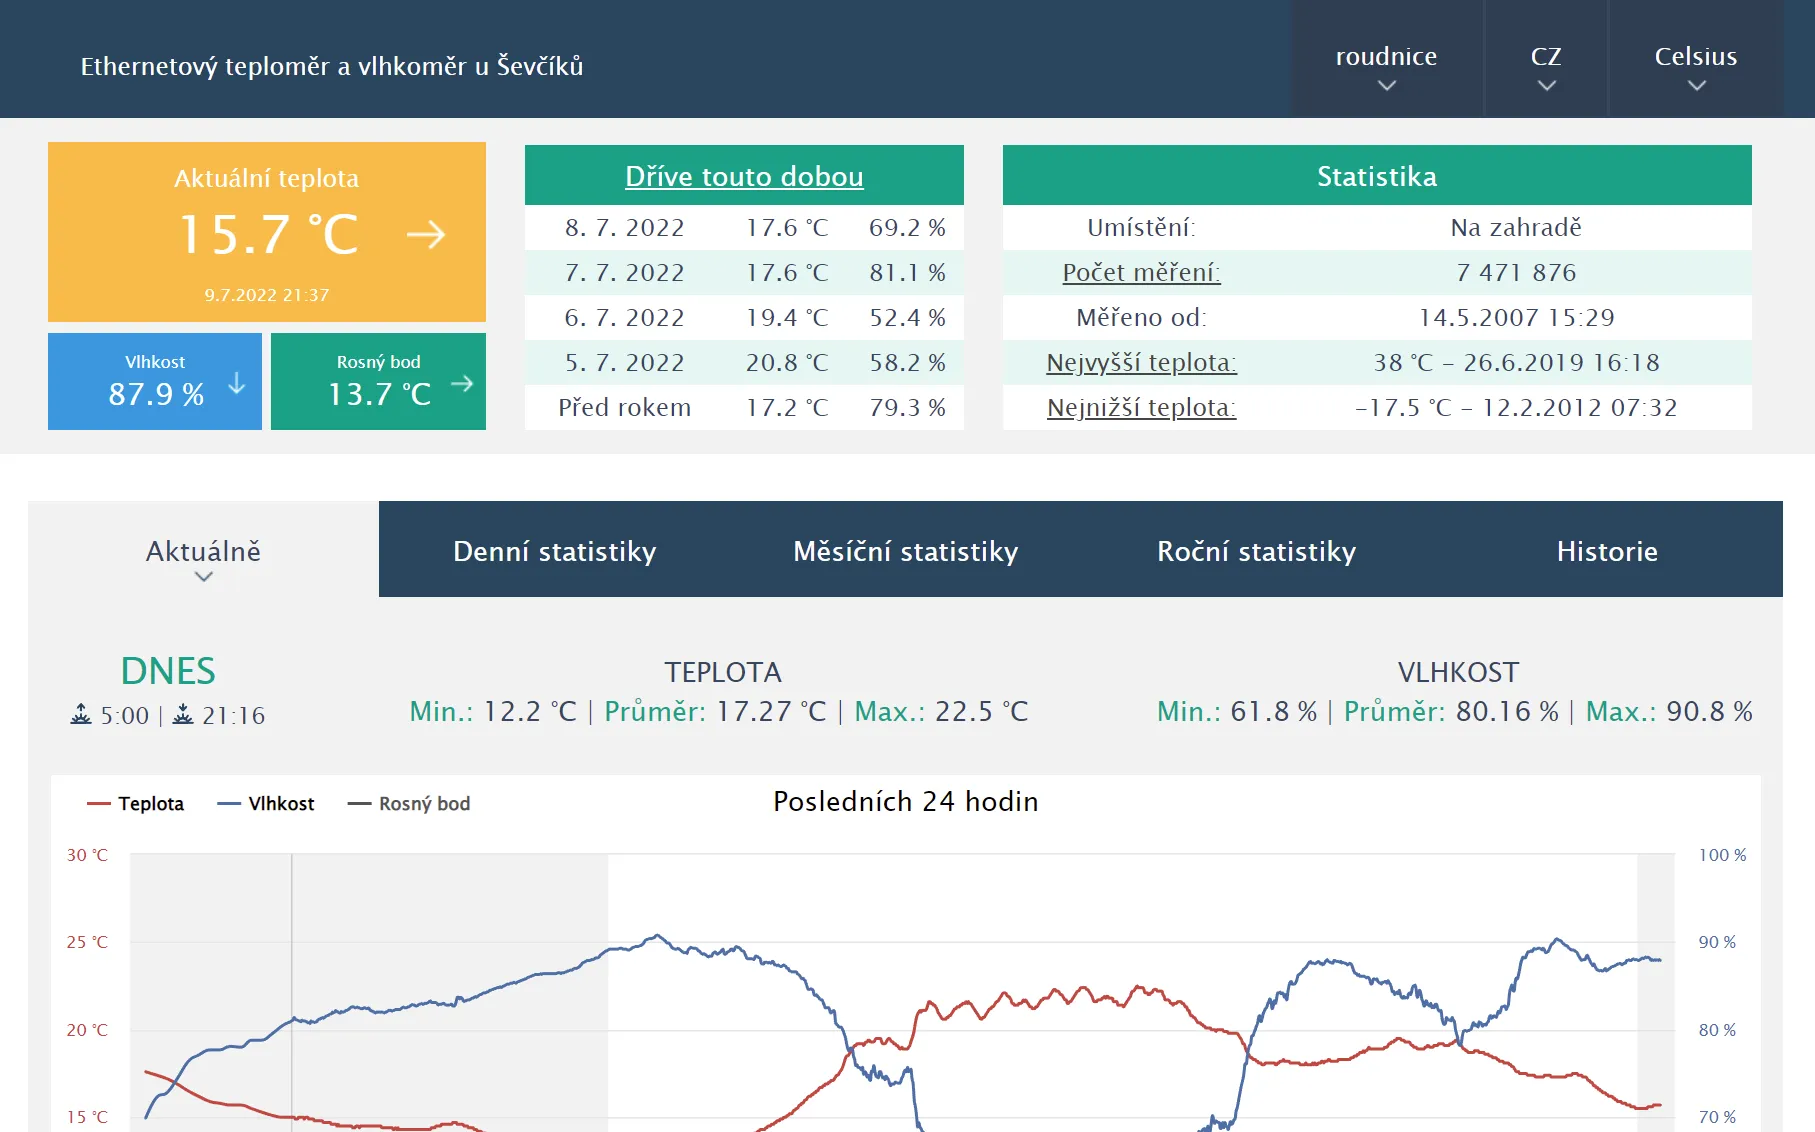Toggle Rosný bod visibility in legend
This screenshot has height=1132, width=1815.
pos(410,803)
